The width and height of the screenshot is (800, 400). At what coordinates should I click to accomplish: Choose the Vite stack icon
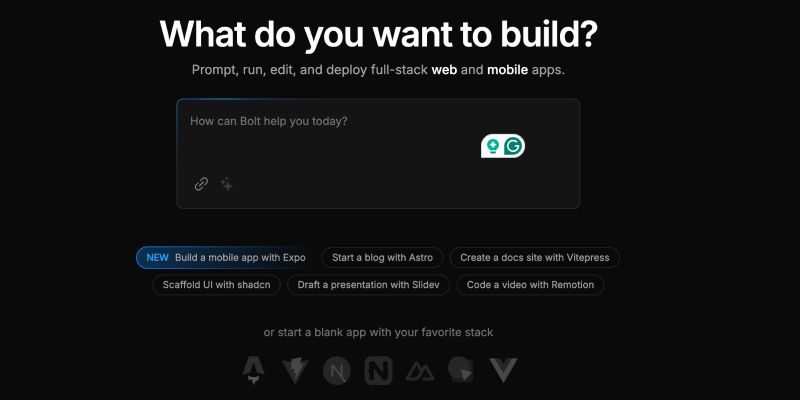coord(296,371)
